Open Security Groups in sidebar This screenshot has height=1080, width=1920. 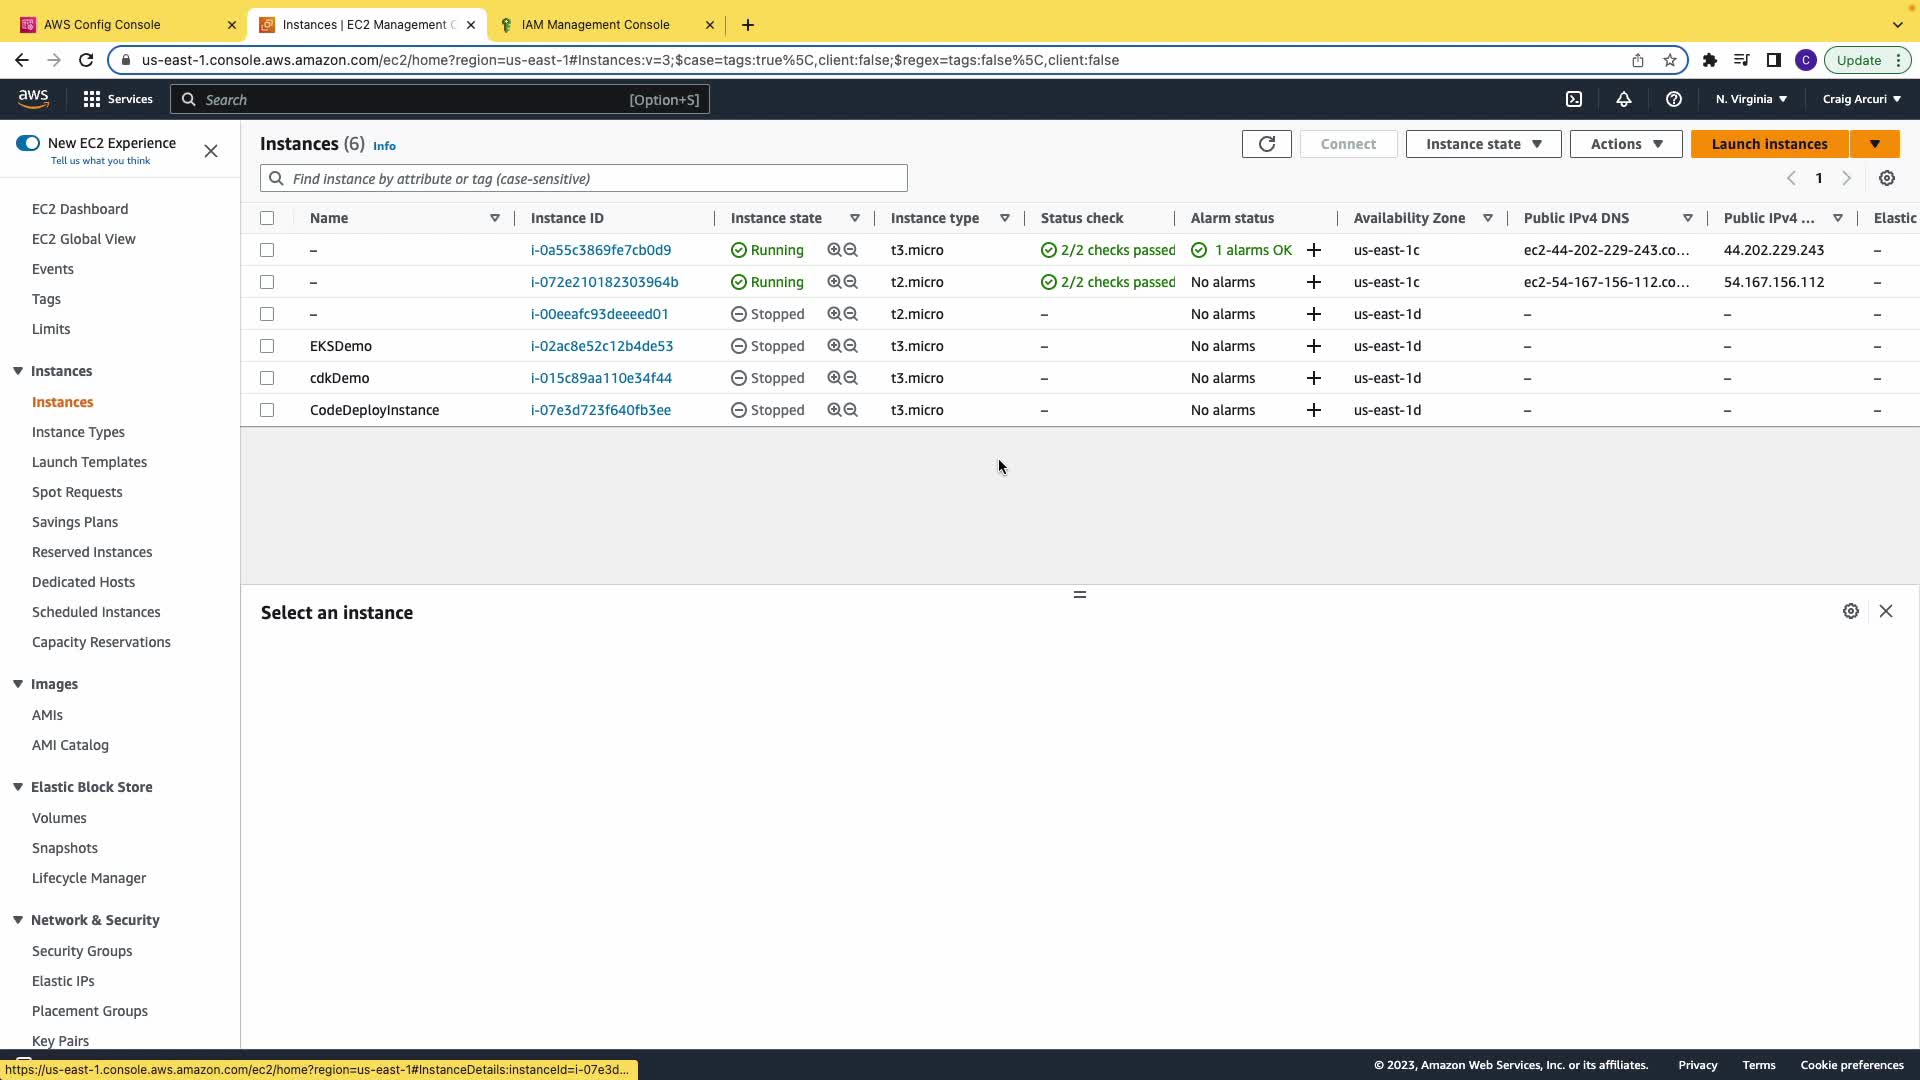(82, 951)
